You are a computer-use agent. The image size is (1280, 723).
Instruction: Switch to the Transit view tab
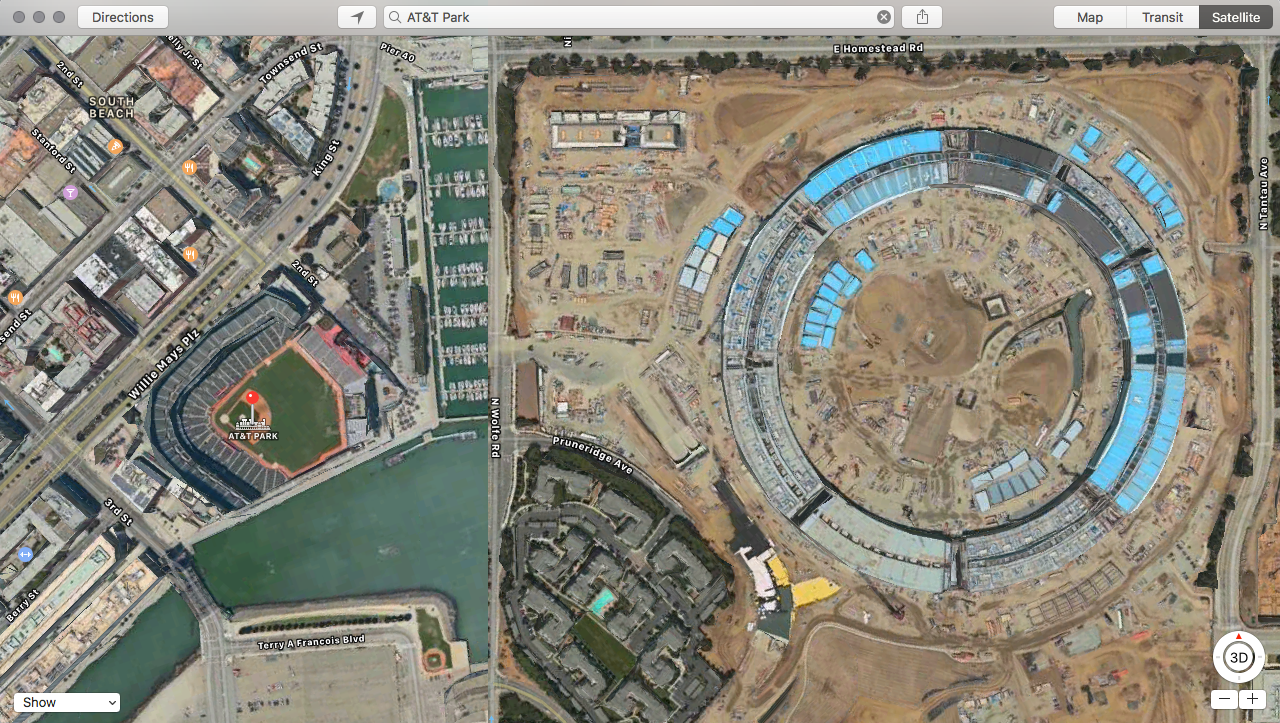click(x=1163, y=17)
